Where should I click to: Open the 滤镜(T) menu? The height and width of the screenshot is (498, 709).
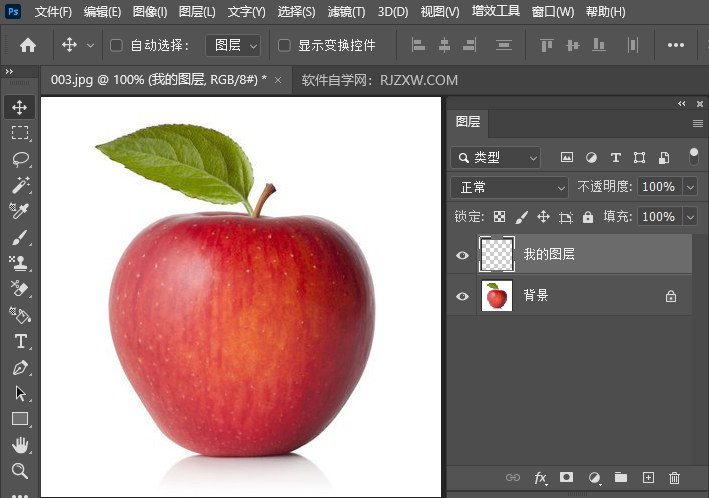tap(346, 12)
